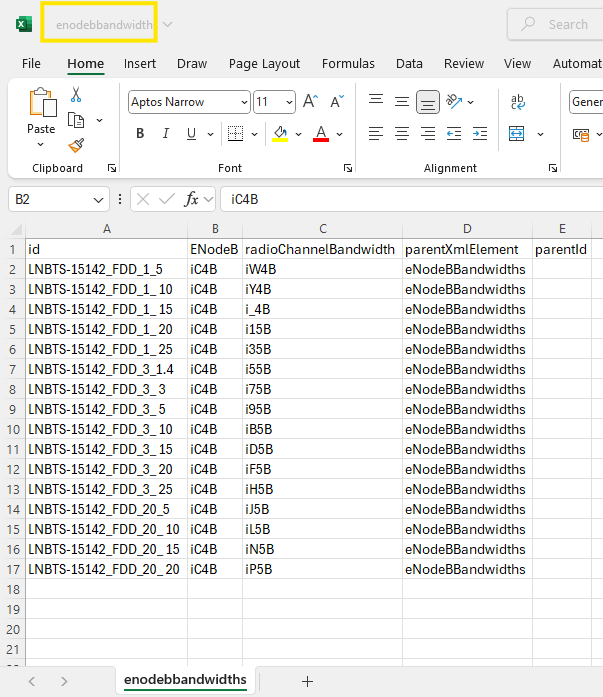
Task: Click the Merge & Center icon
Action: (x=517, y=134)
